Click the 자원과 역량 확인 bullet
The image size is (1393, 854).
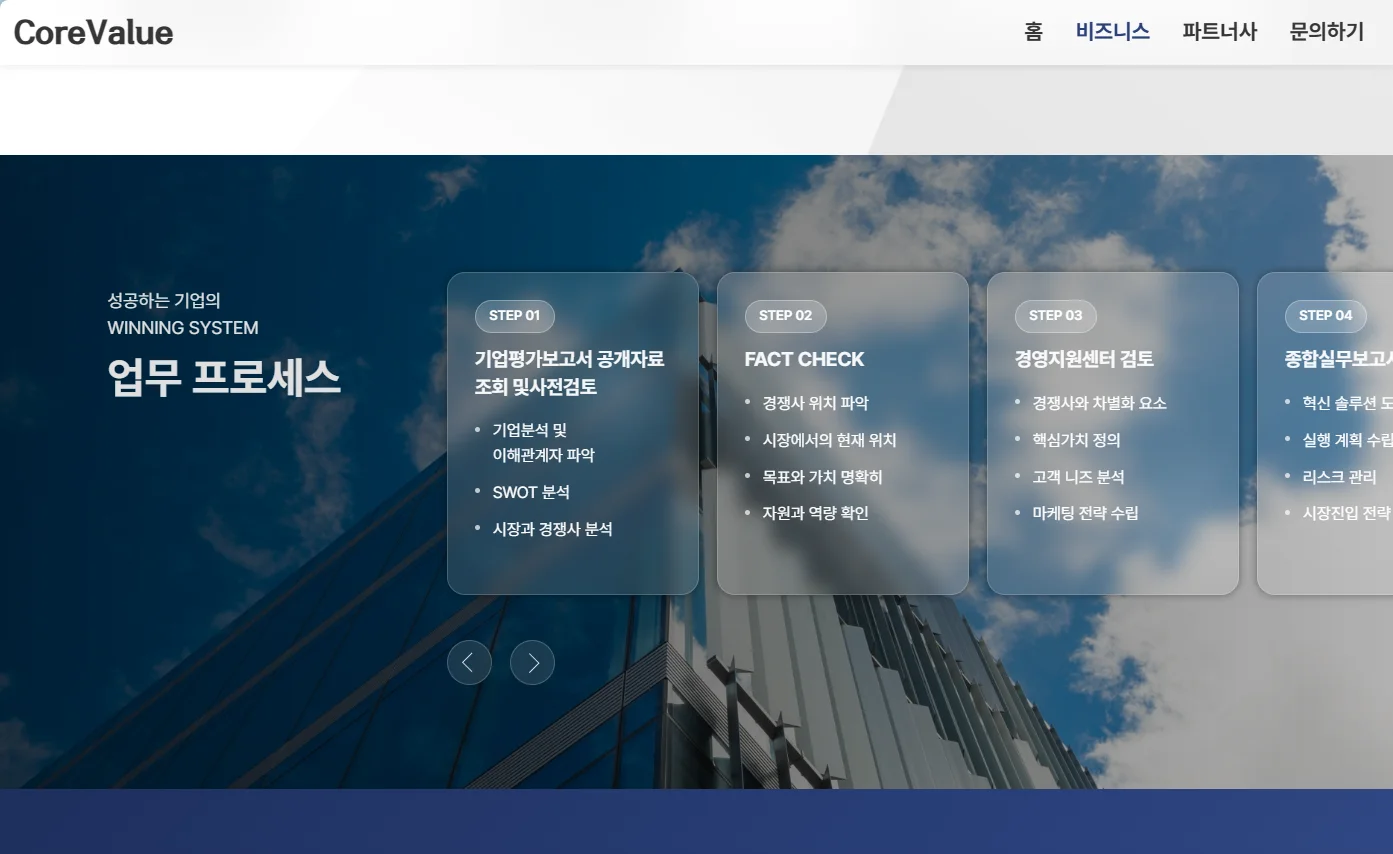tap(815, 513)
